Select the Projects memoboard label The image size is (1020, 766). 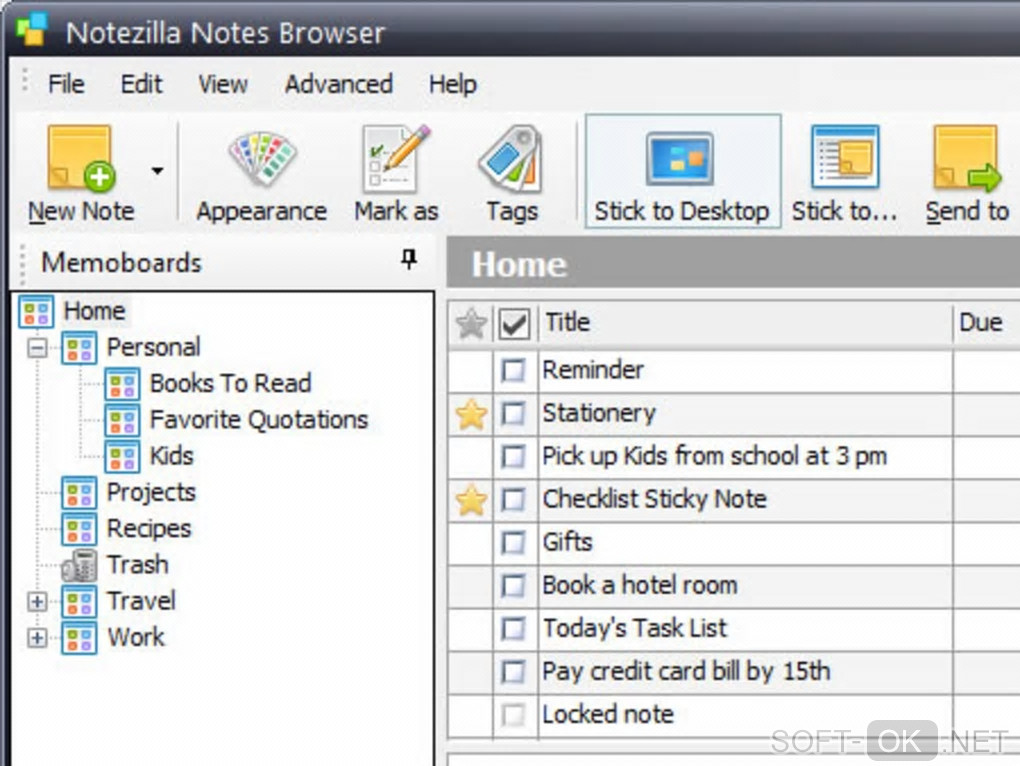[x=151, y=493]
